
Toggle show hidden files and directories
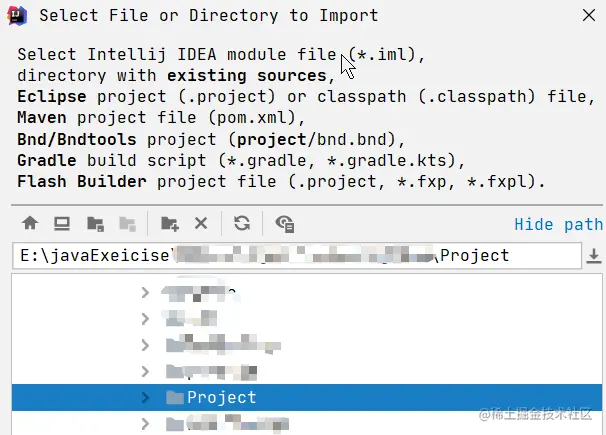coord(285,224)
